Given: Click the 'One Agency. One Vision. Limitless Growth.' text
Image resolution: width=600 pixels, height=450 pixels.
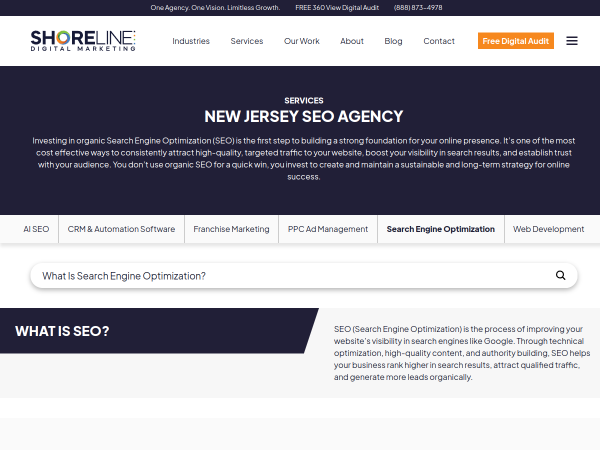Looking at the screenshot, I should (215, 8).
